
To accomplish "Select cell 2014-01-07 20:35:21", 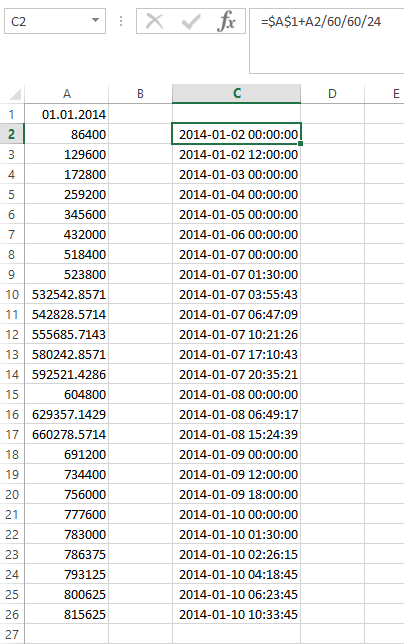I will 236,374.
